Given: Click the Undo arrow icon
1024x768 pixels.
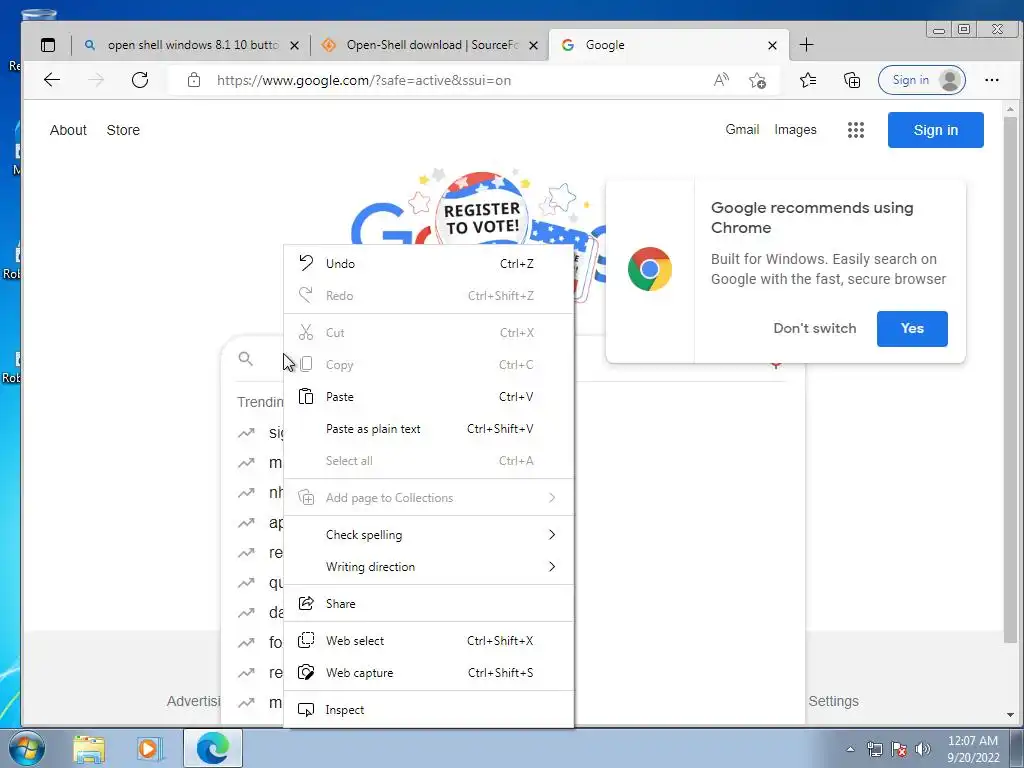Looking at the screenshot, I should 306,263.
